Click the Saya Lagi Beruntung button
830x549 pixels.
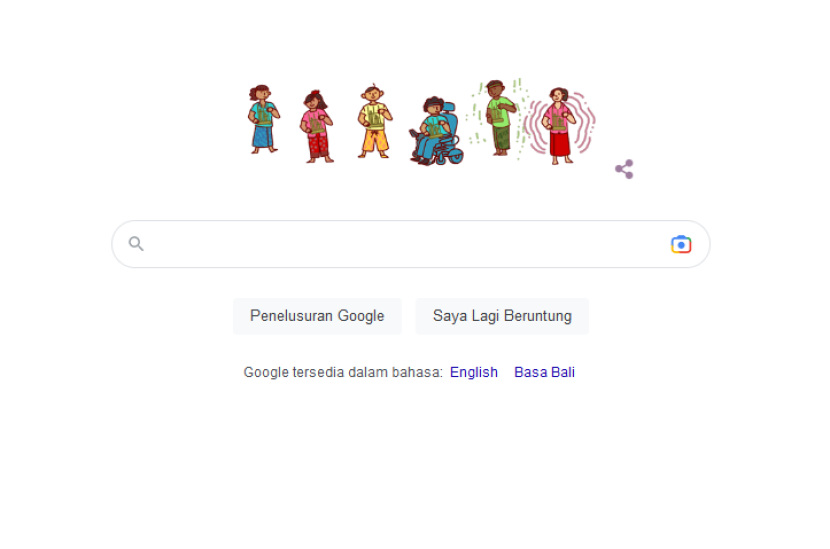502,316
